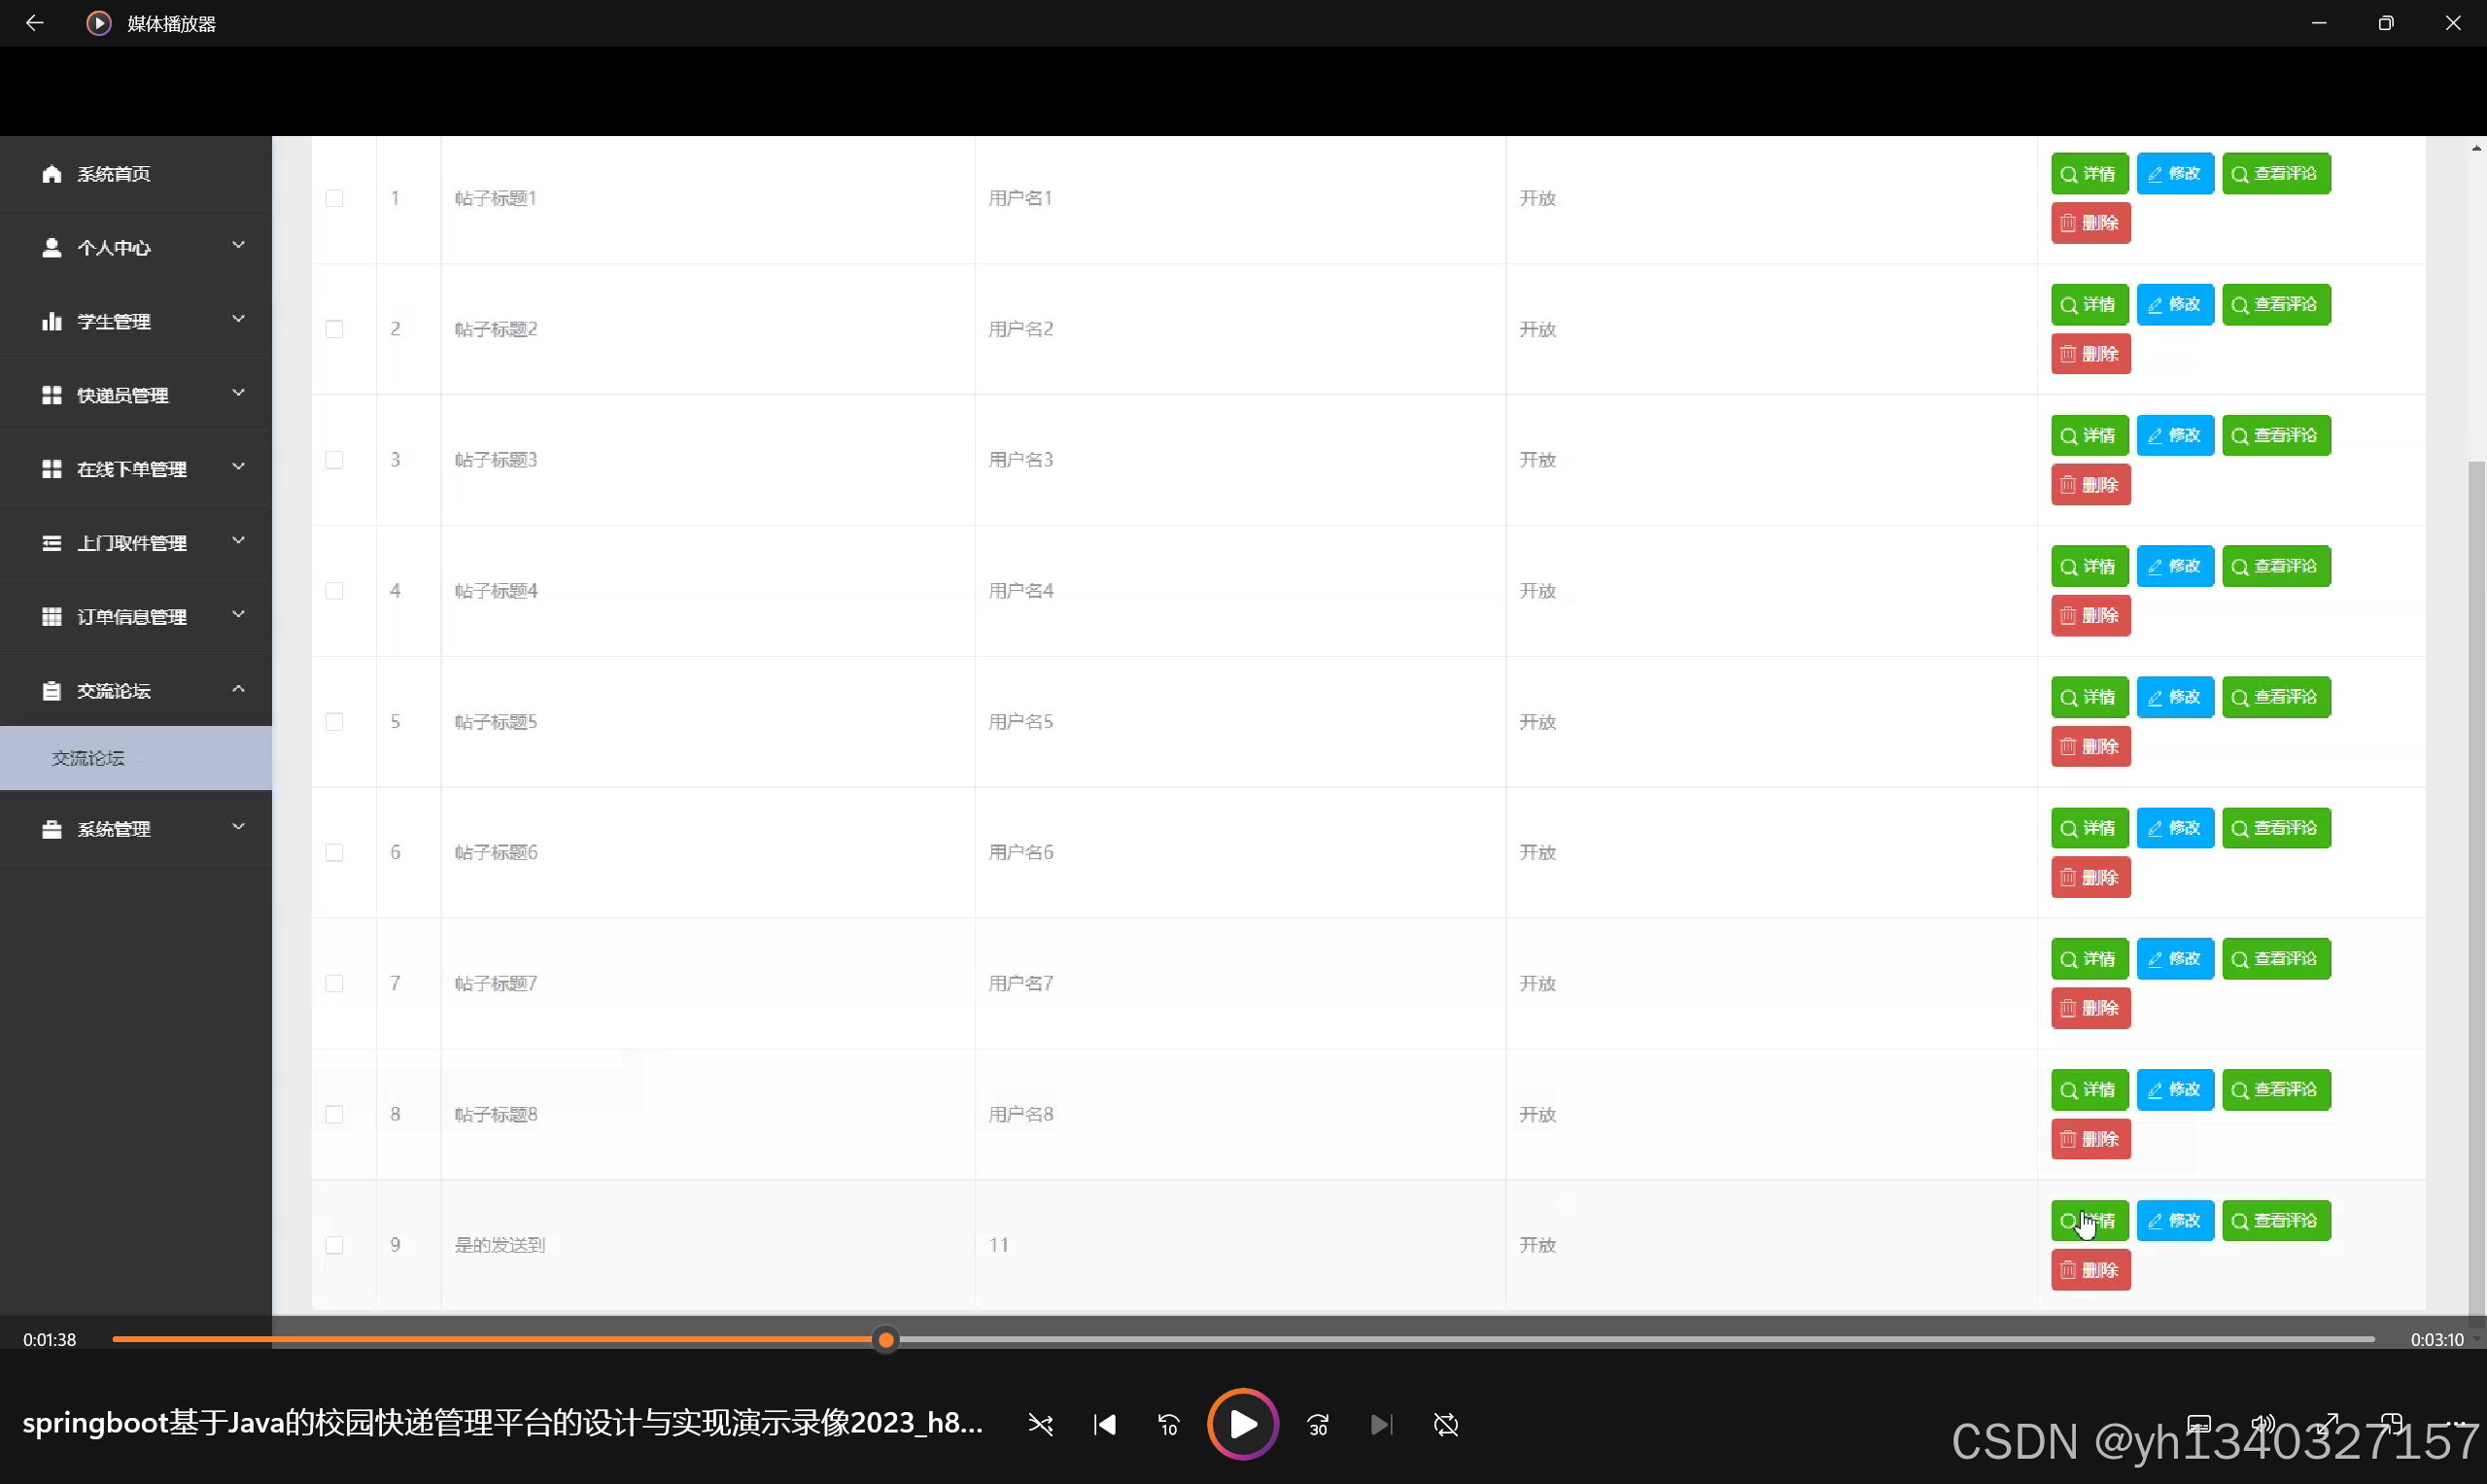Skip forward 30 seconds

(1318, 1425)
